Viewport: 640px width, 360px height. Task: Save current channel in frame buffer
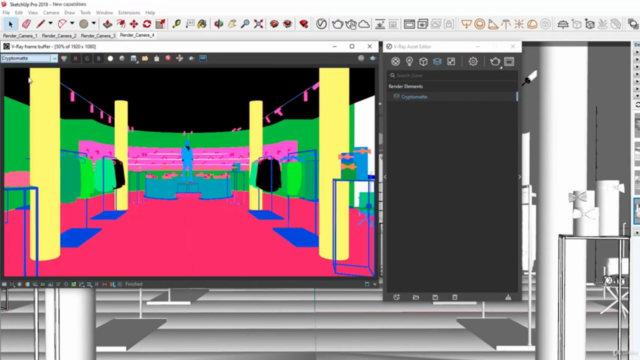click(133, 59)
